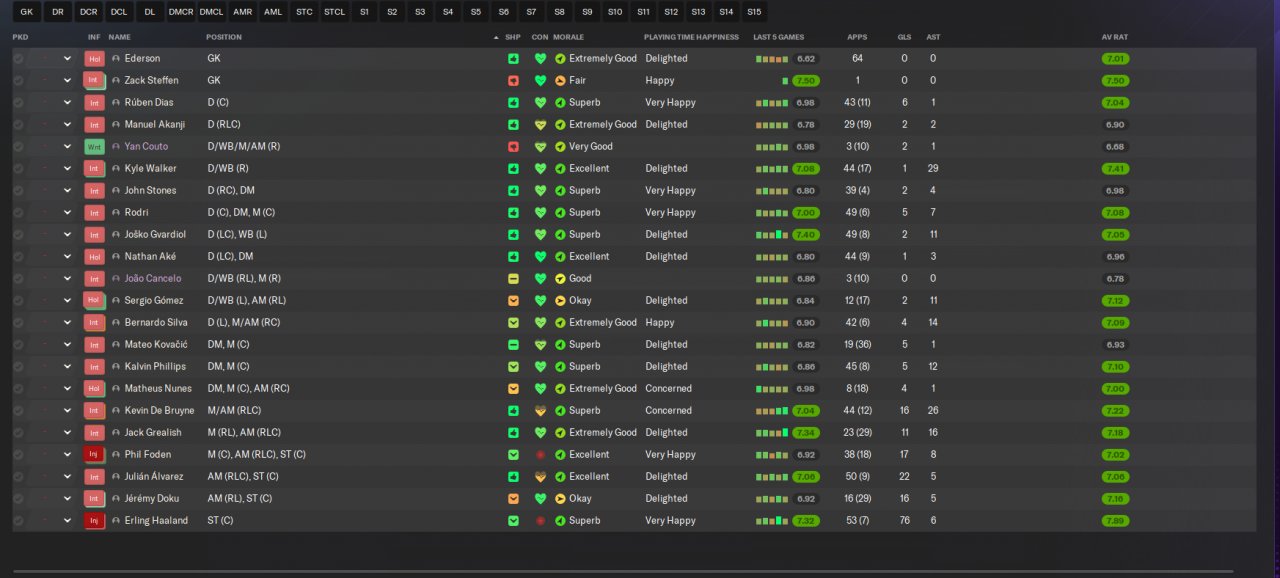Screen dimensions: 1280x578
Task: Click Yan Couto's red sharpness icon
Action: pos(513,146)
